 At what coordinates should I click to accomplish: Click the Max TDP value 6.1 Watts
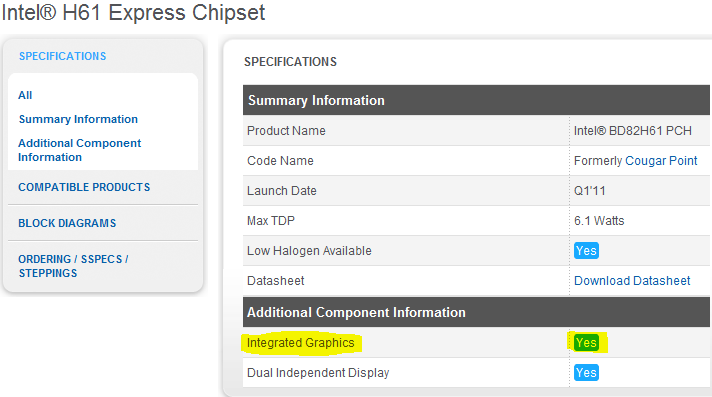599,221
